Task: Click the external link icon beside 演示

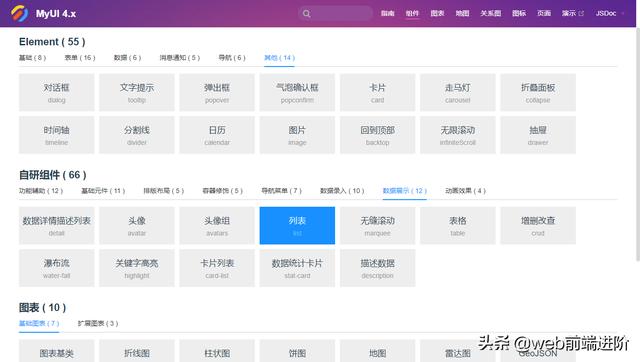Action: point(581,13)
